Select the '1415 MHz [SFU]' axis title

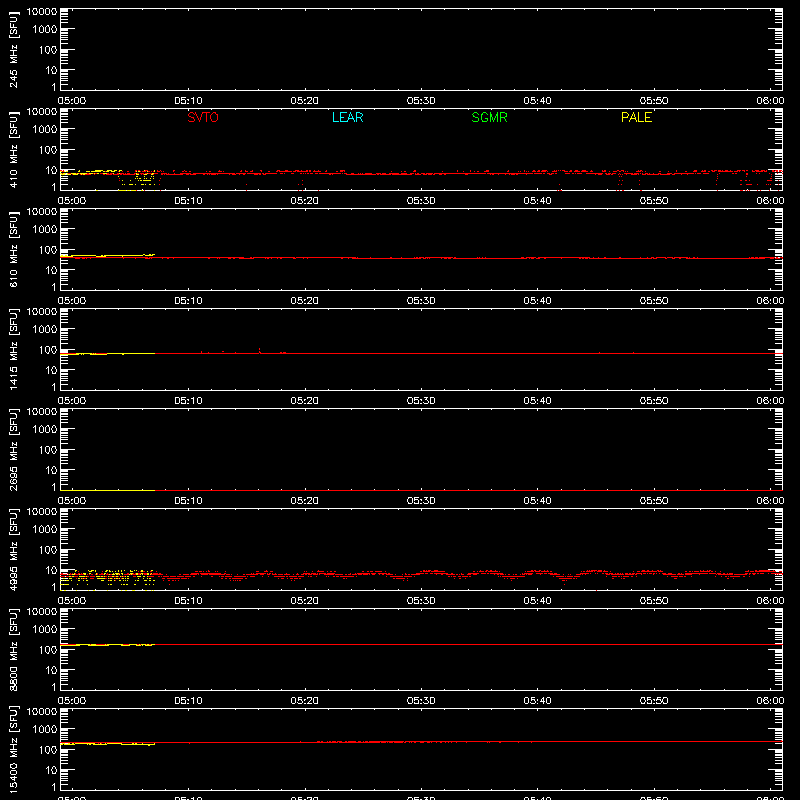14,349
